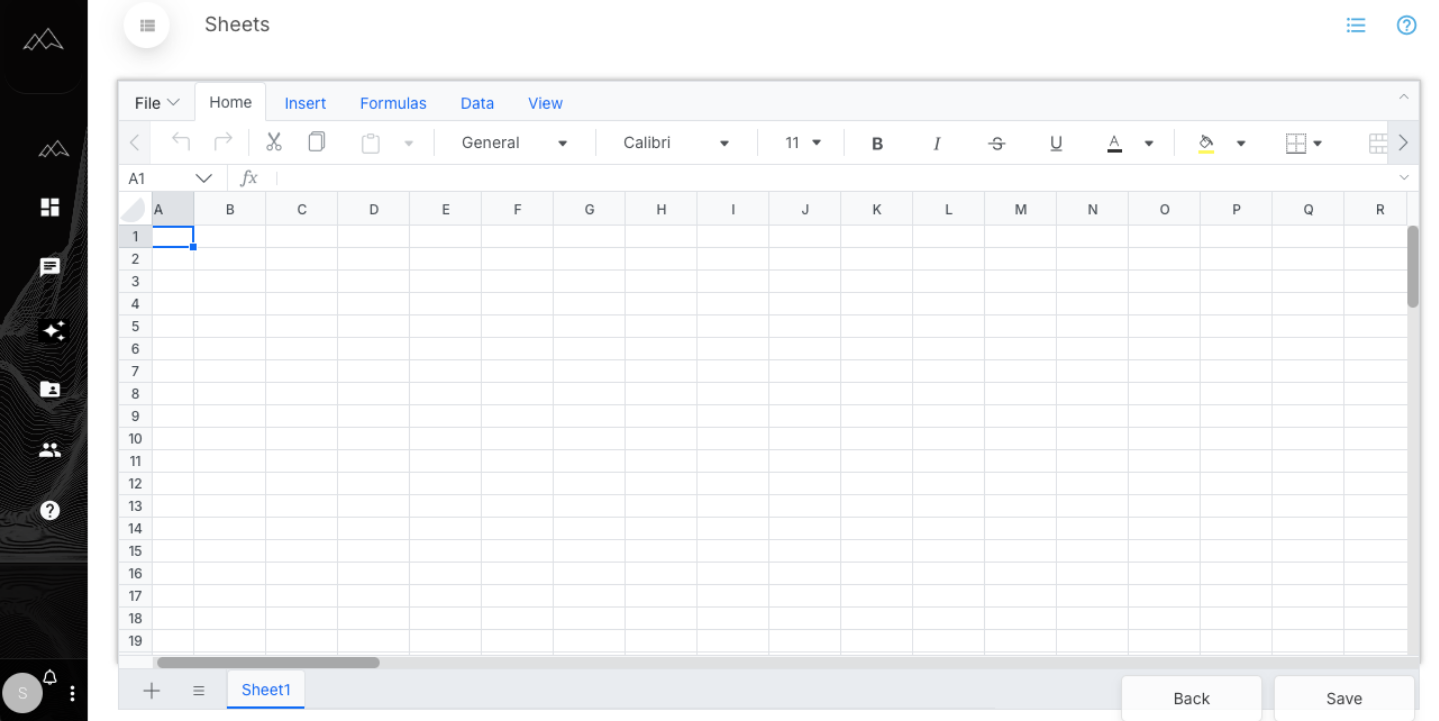Open the messages icon in the left sidebar
This screenshot has width=1439, height=721.
point(49,266)
